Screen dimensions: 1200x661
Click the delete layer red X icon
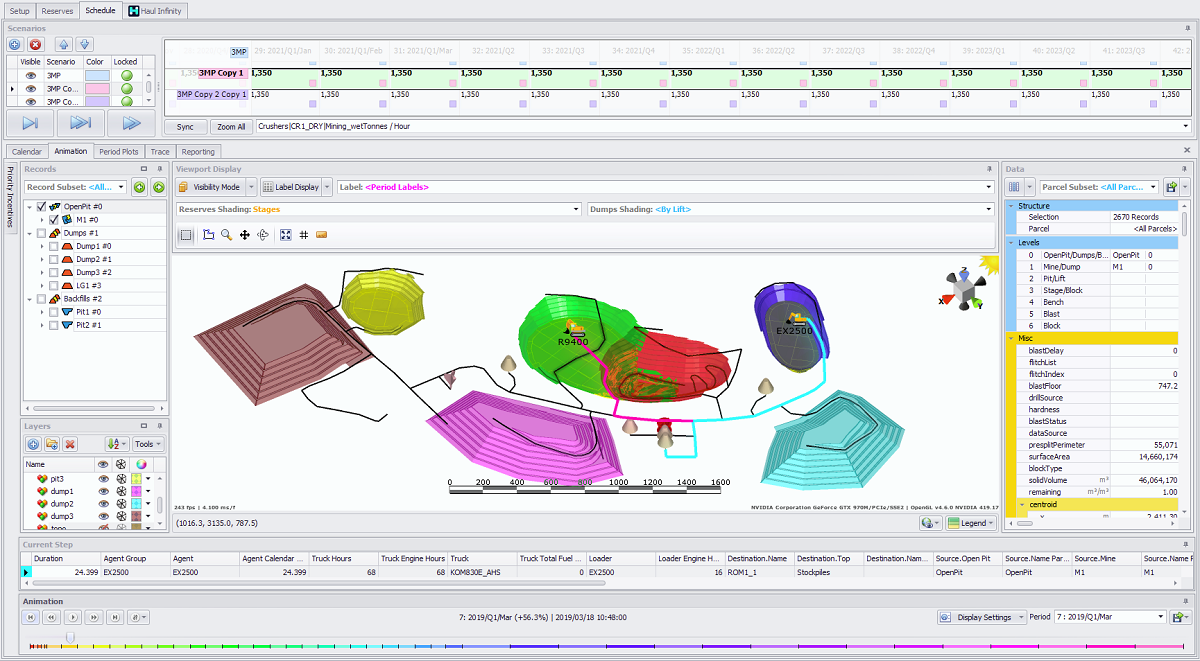(x=70, y=444)
